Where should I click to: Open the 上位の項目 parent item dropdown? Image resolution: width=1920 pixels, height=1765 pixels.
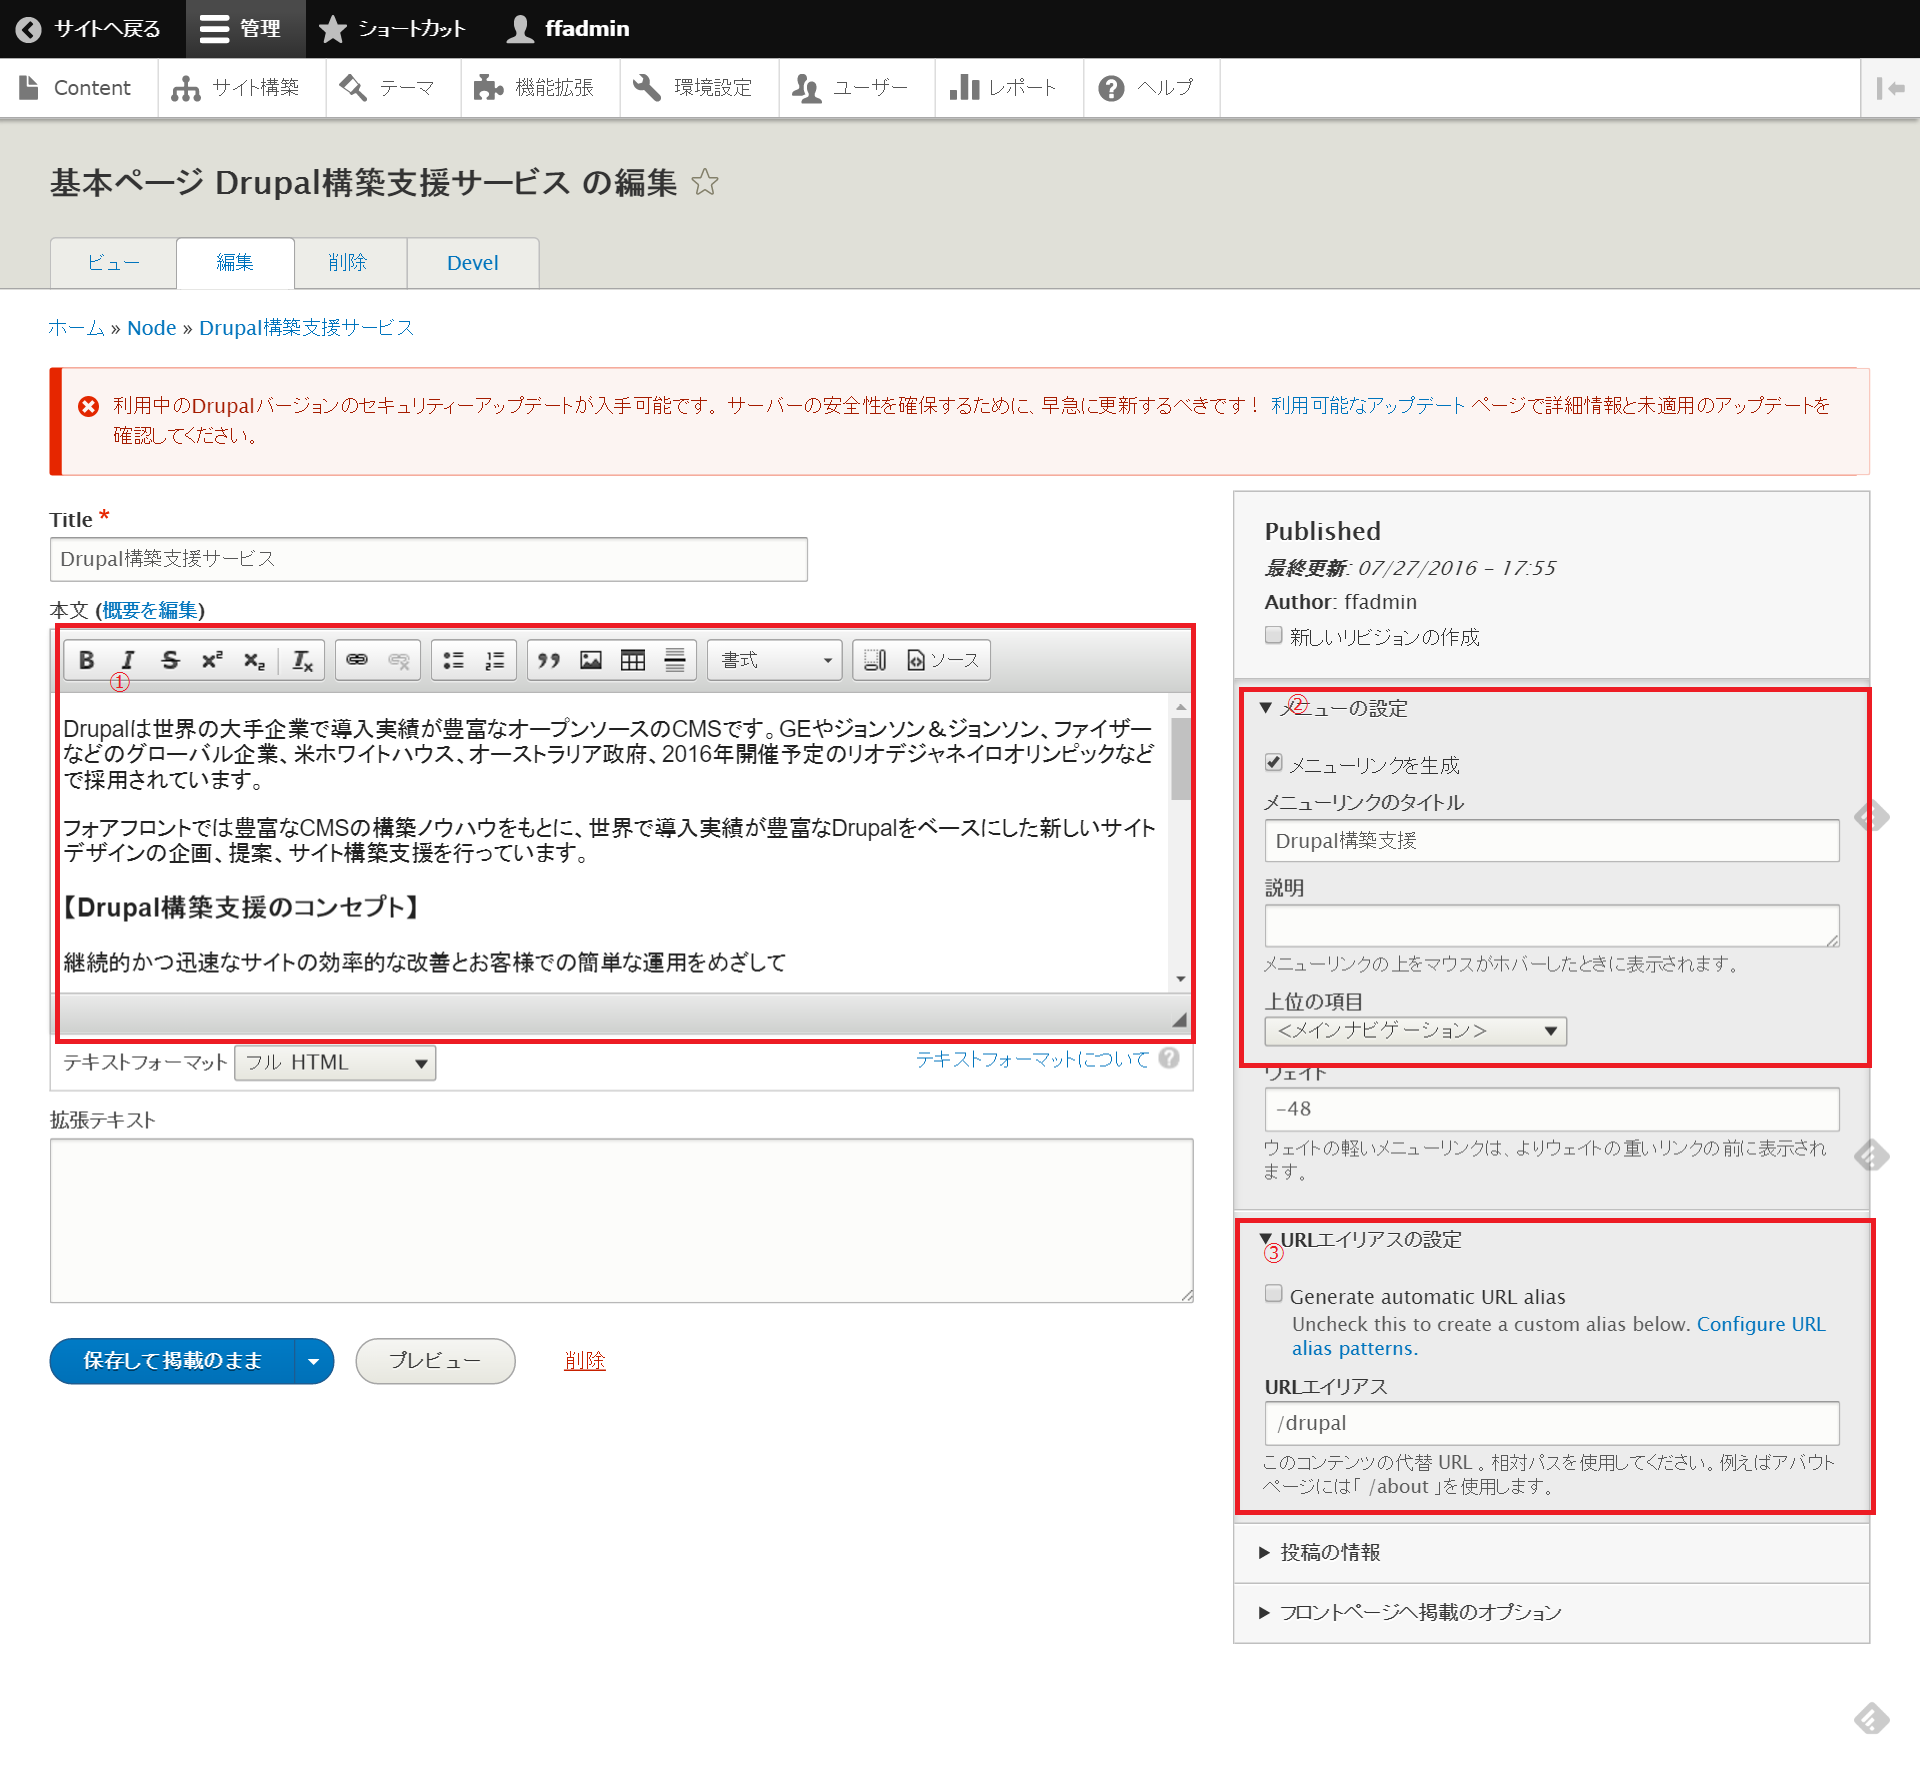[1415, 1031]
